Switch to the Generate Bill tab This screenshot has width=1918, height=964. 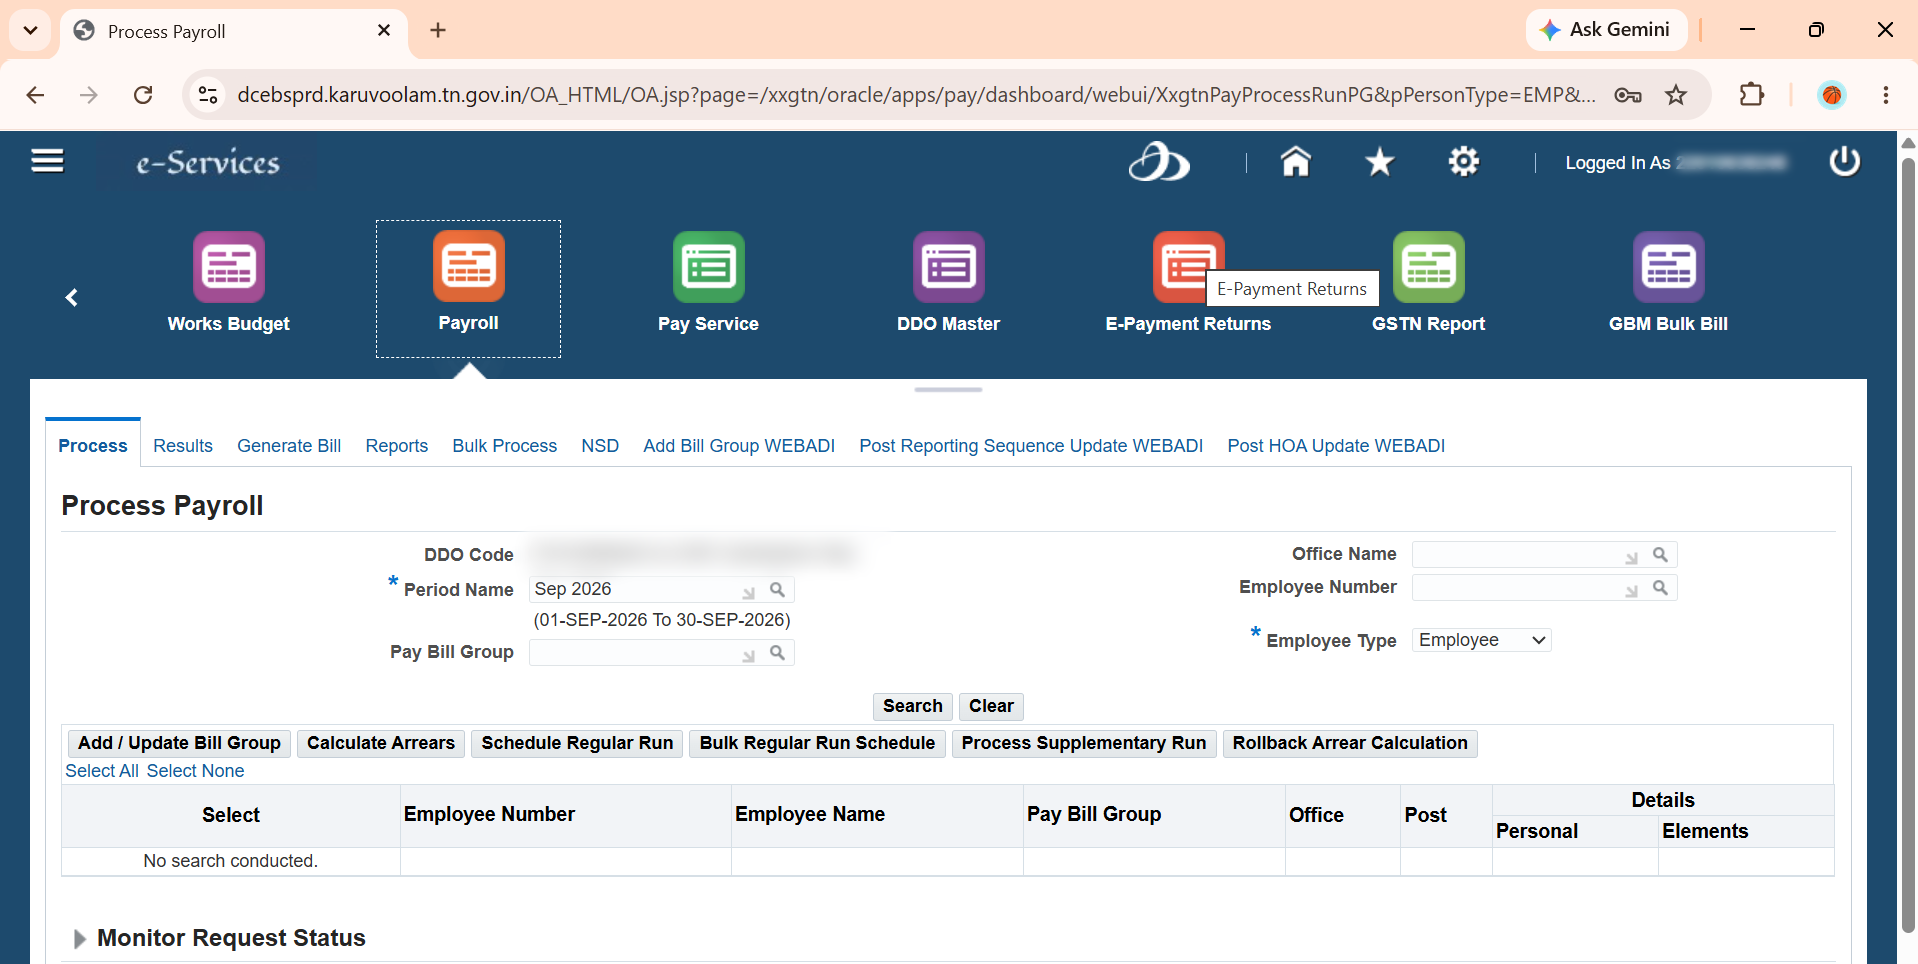pos(289,446)
